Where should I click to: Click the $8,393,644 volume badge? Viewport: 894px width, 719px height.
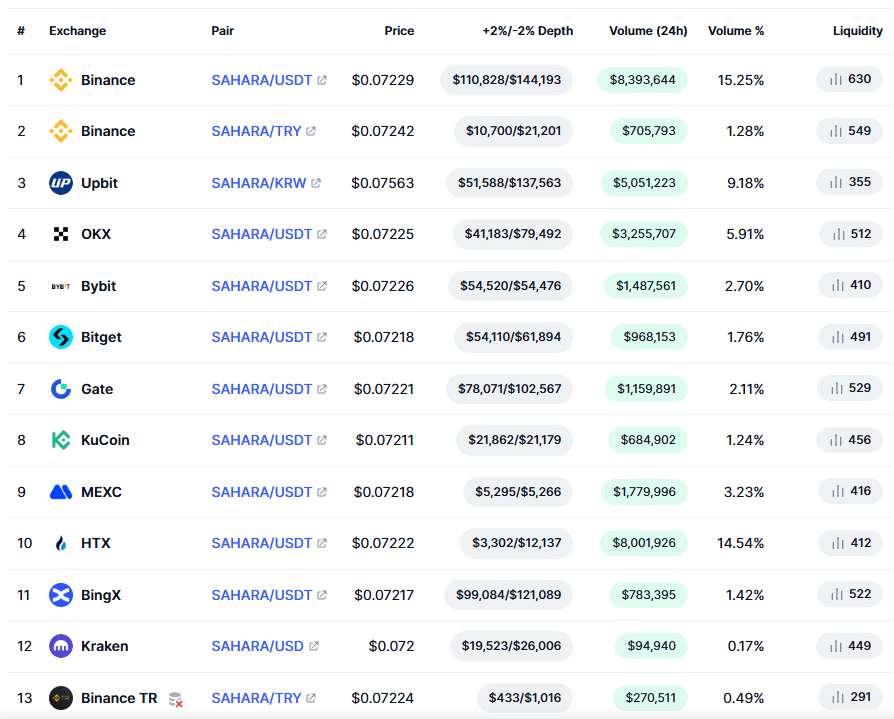click(x=643, y=80)
